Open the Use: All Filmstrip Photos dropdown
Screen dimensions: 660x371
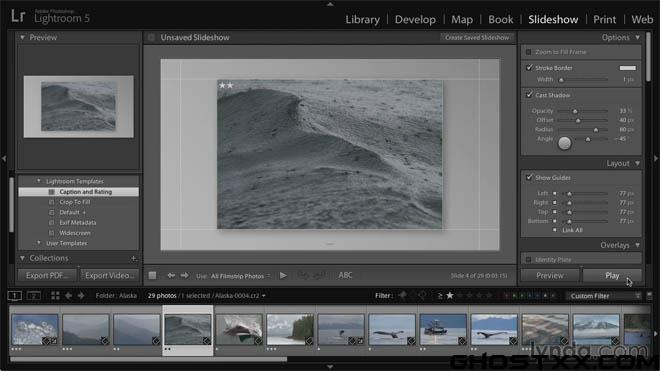tap(240, 276)
